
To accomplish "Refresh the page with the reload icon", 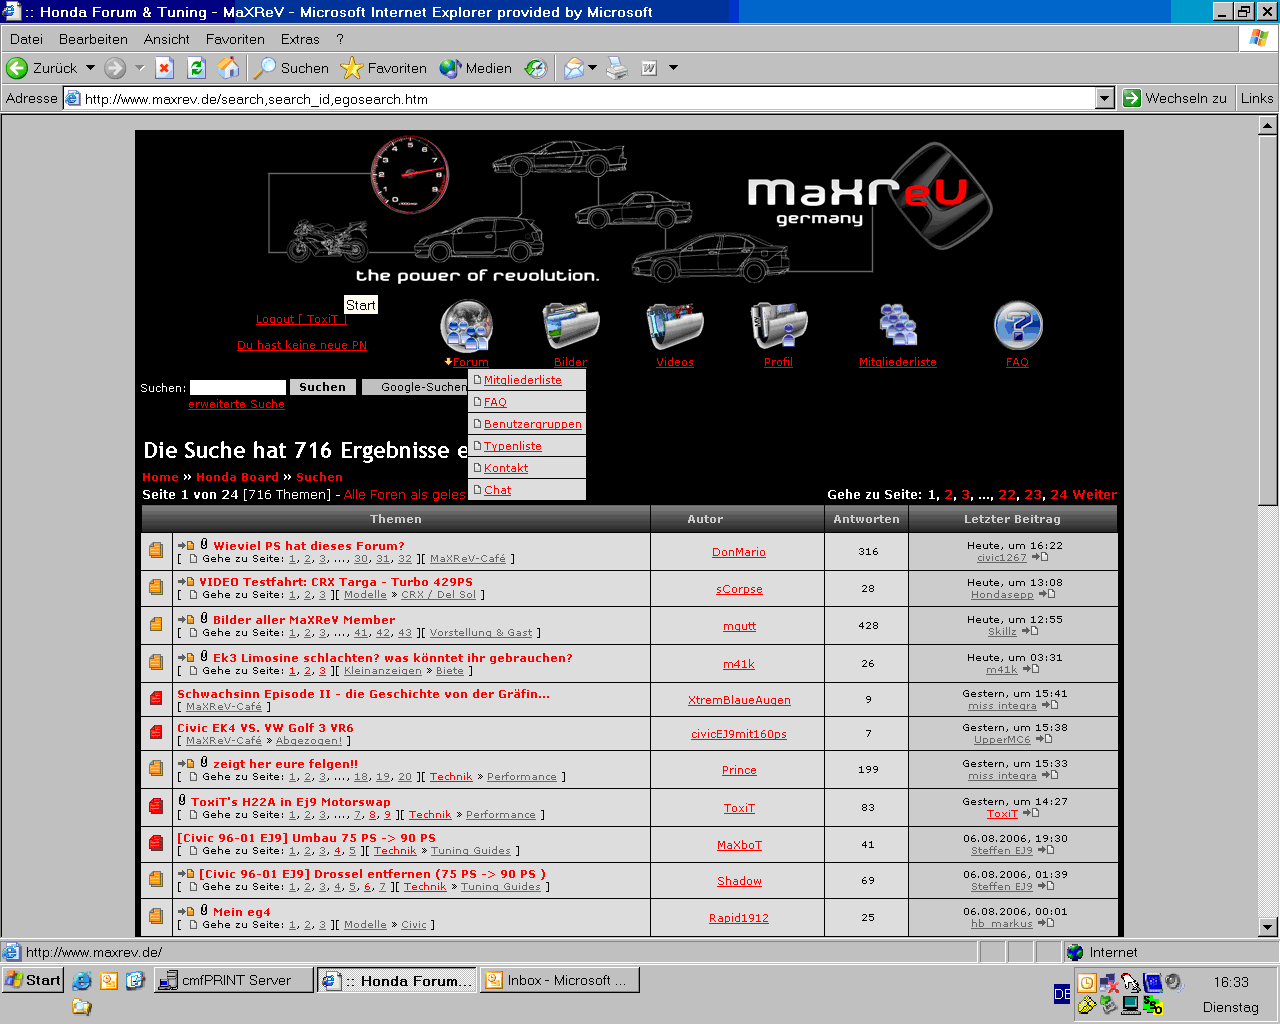I will 196,68.
